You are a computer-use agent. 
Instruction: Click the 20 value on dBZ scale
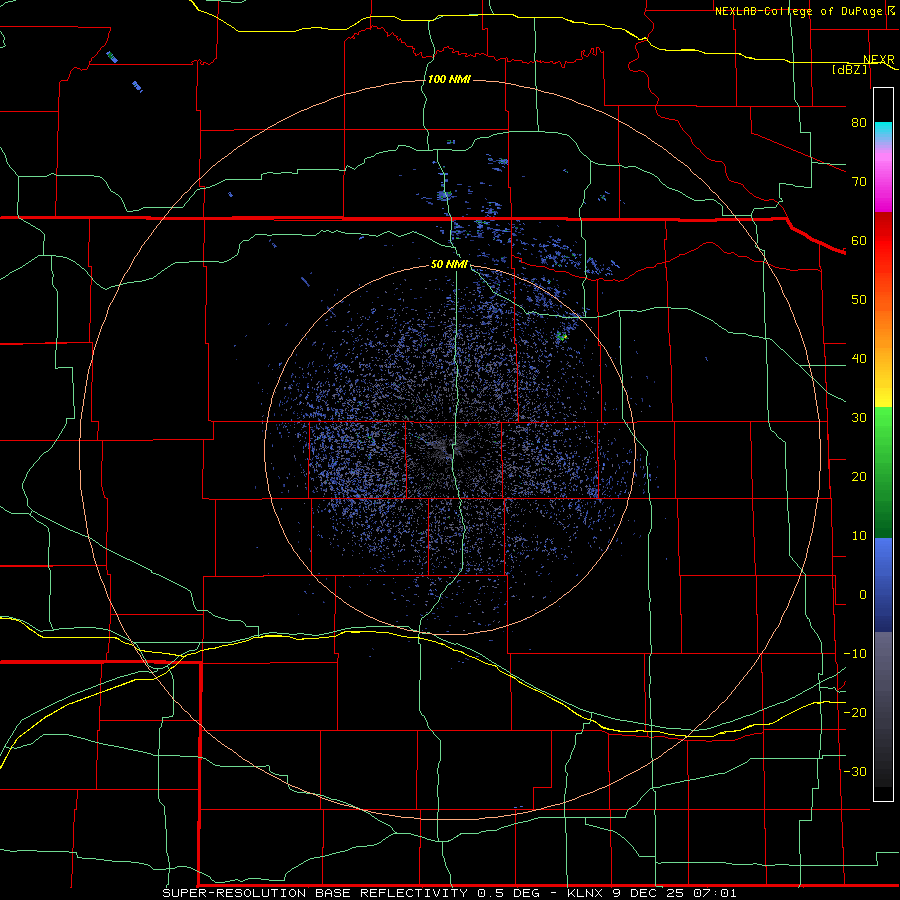859,476
